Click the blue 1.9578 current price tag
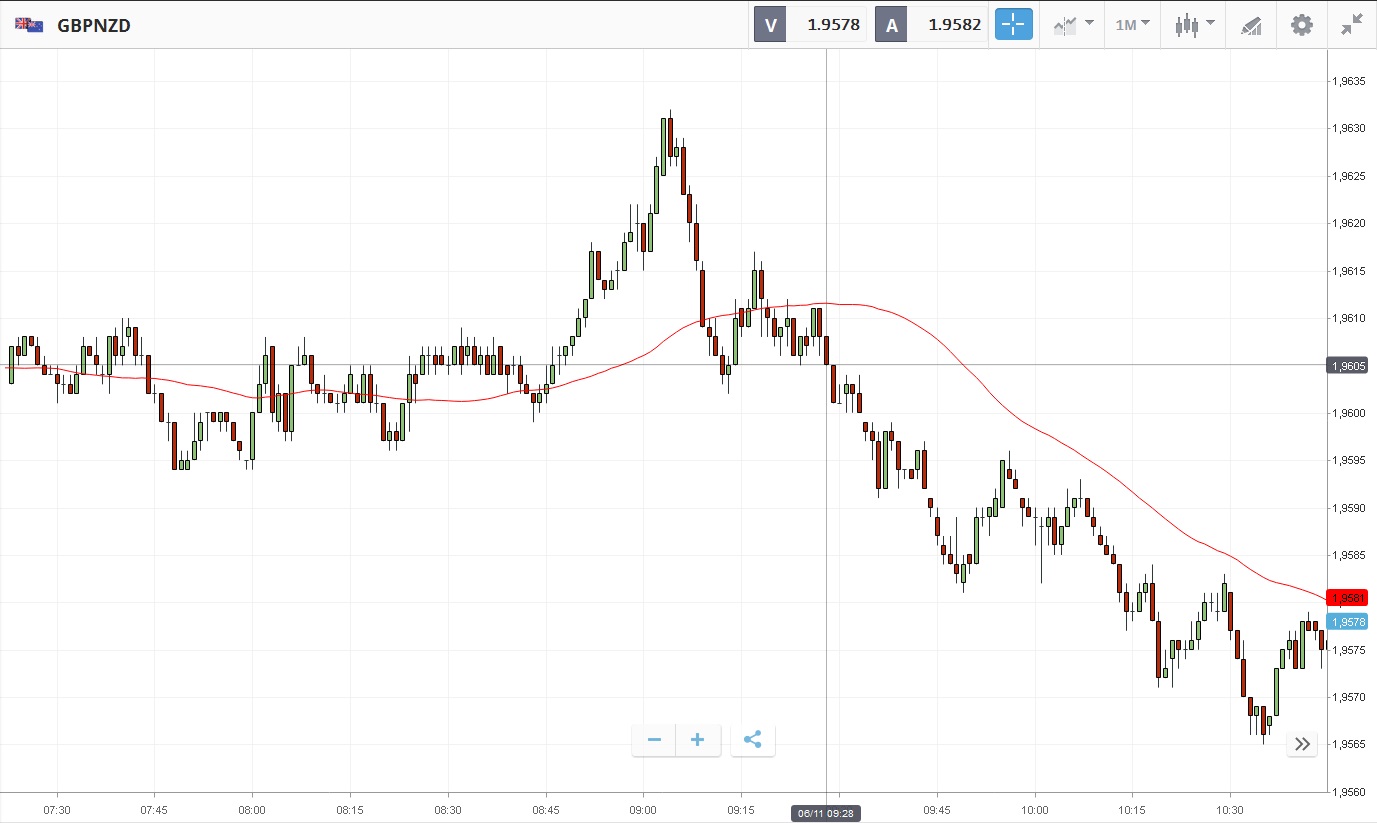Image resolution: width=1377 pixels, height=823 pixels. point(1346,622)
